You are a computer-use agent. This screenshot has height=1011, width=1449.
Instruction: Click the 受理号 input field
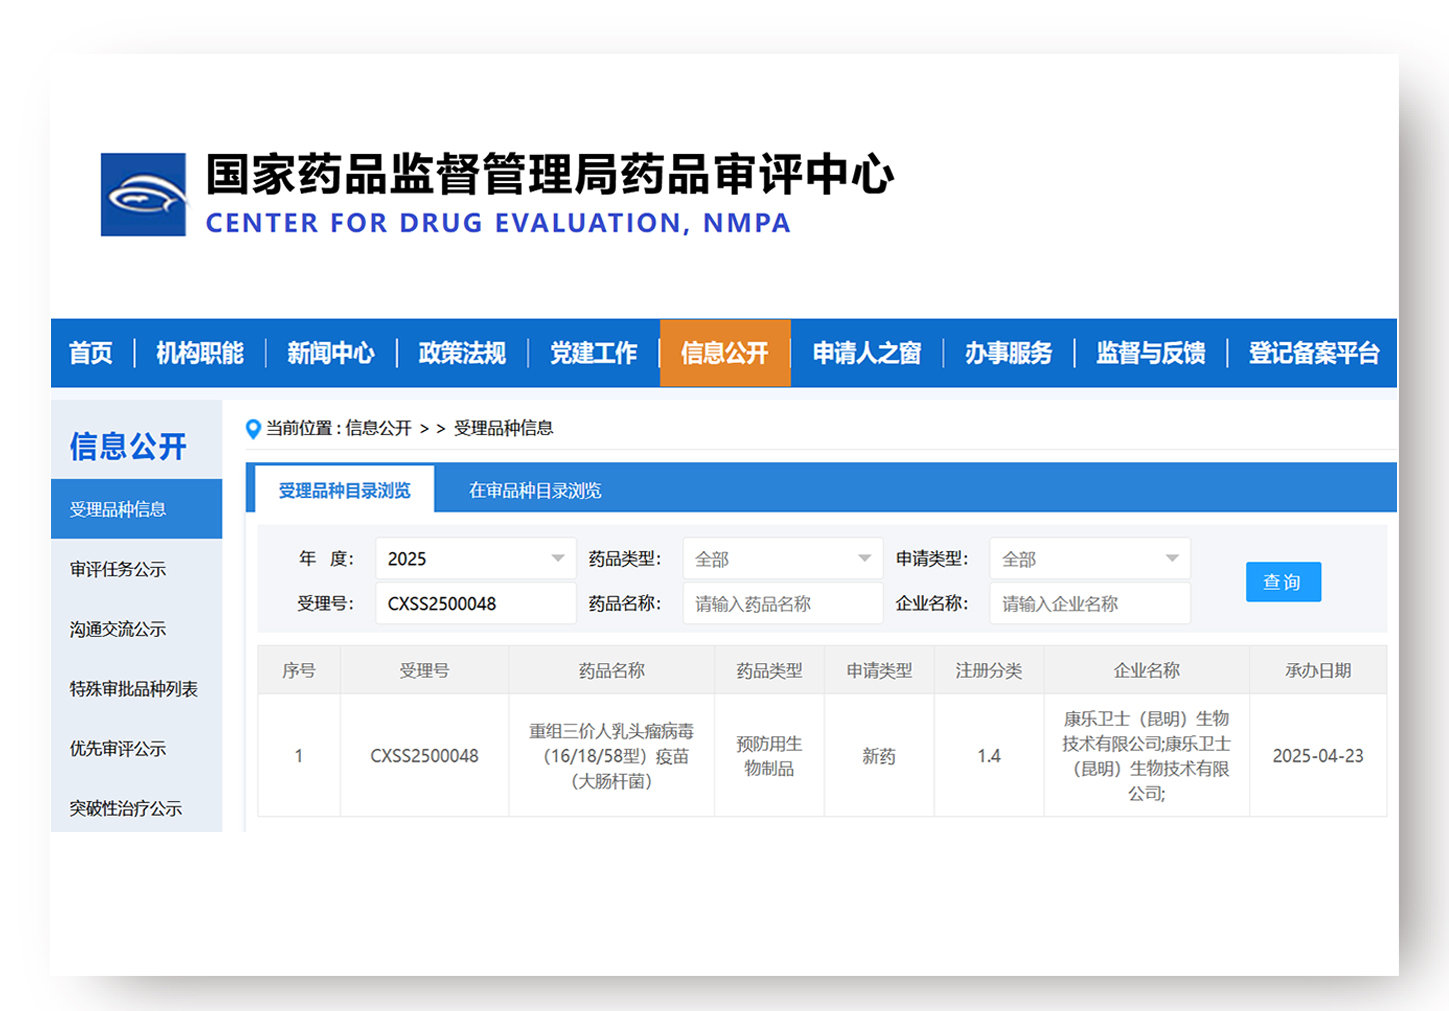[x=475, y=604]
